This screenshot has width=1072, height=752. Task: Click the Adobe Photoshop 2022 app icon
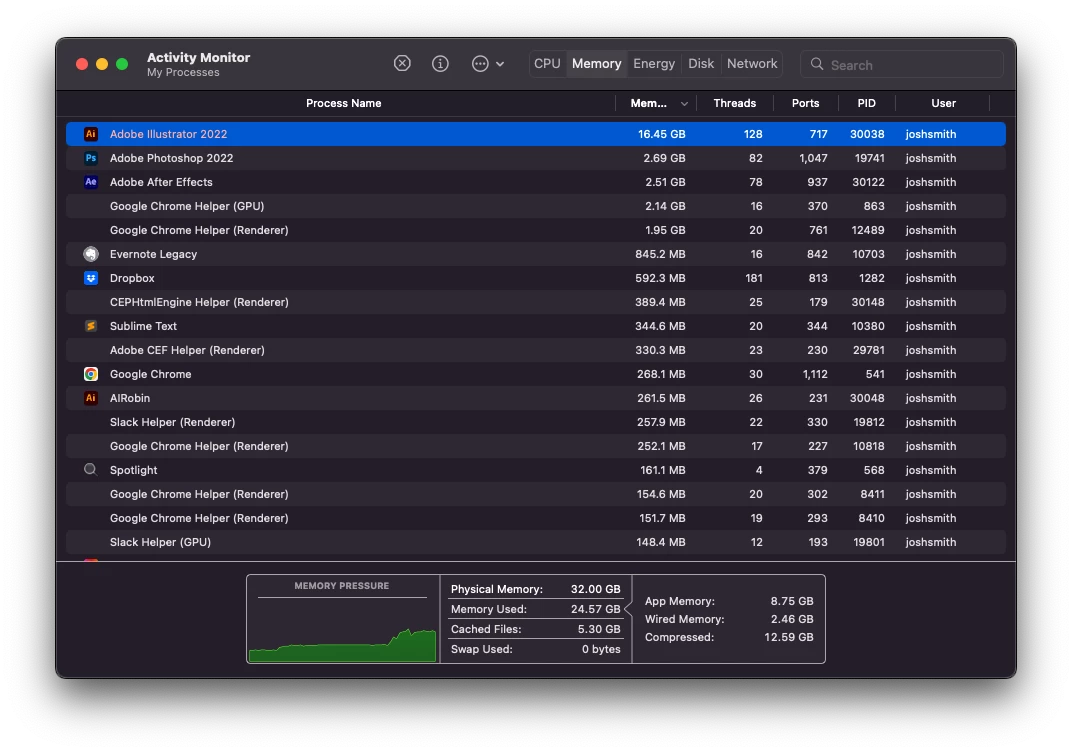[91, 158]
